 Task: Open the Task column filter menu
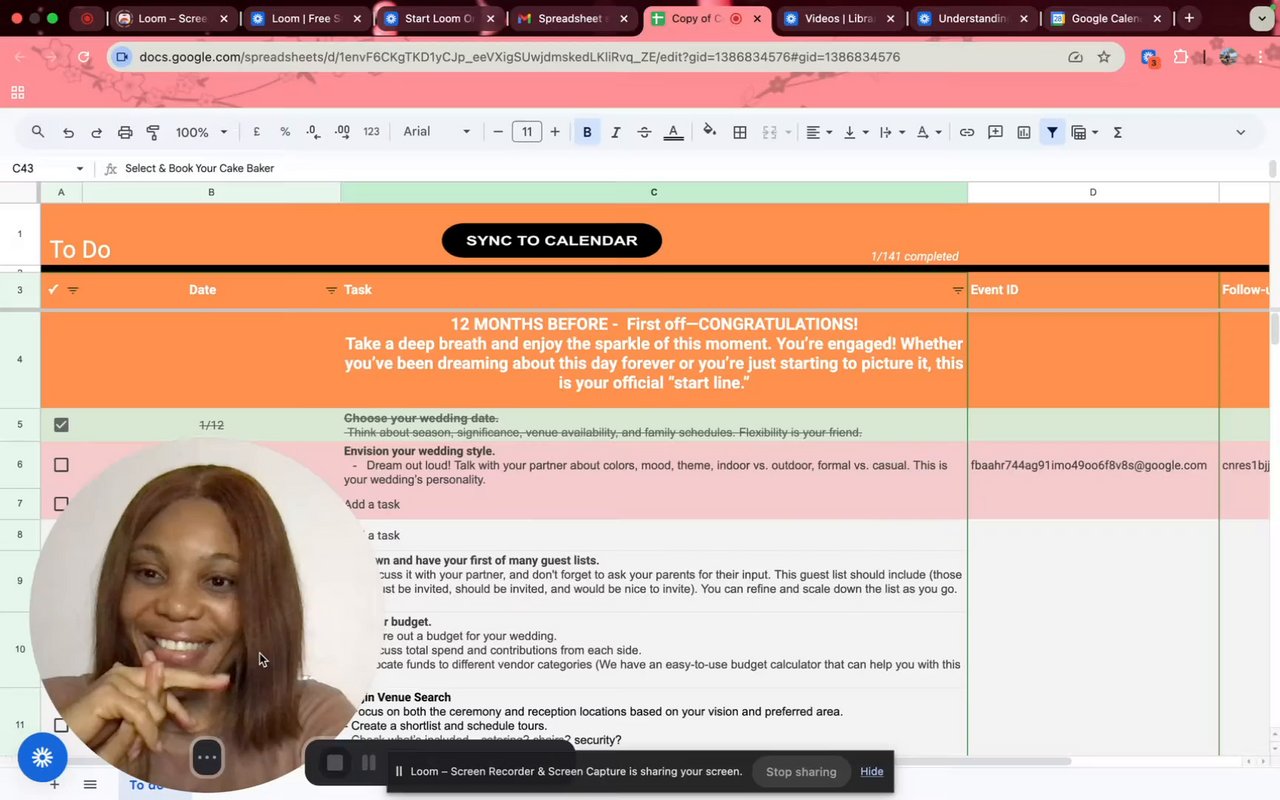click(958, 290)
